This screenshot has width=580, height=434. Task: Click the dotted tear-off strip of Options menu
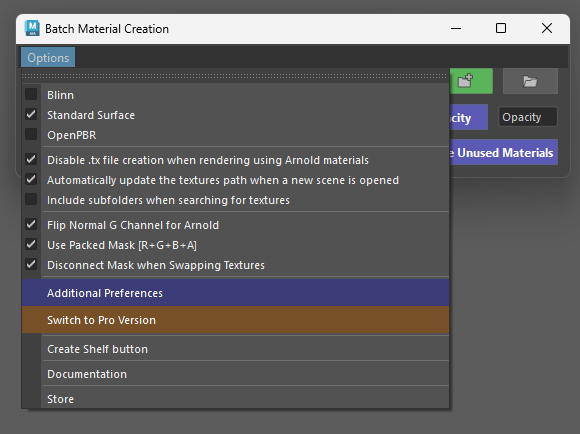[x=235, y=76]
